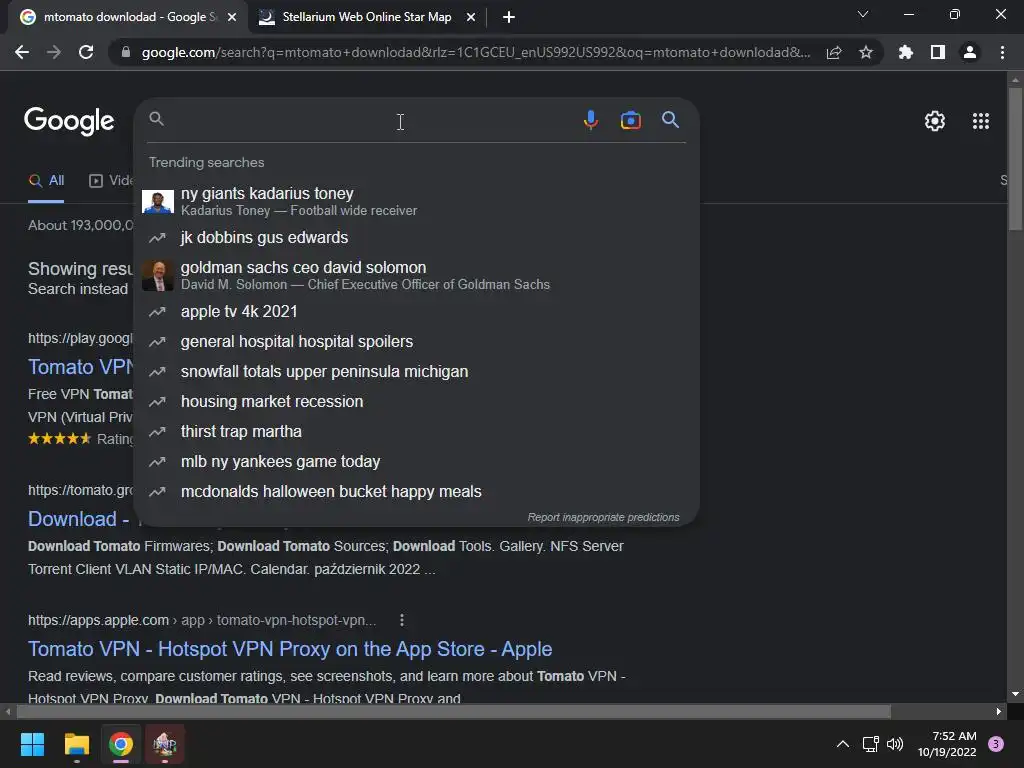Click the horizontal page scrollbar thumb
Image resolution: width=1024 pixels, height=768 pixels.
pos(454,711)
